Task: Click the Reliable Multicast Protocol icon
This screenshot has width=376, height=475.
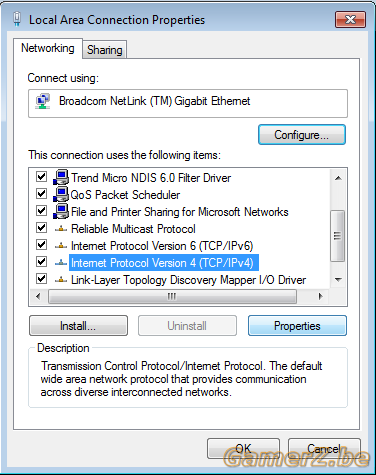Action: point(61,229)
